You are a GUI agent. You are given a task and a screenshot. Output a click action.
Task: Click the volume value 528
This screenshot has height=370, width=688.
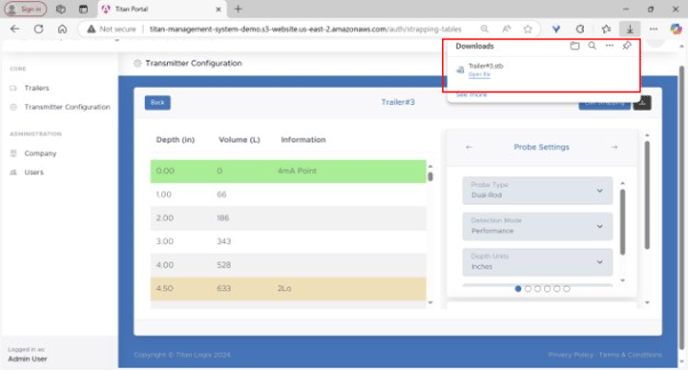[224, 265]
